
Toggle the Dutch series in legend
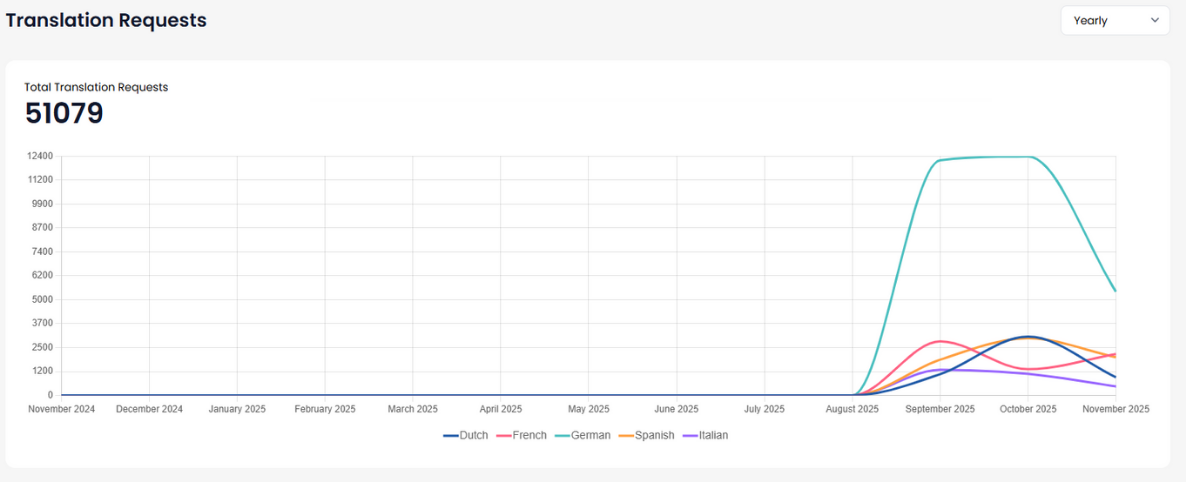pos(466,435)
